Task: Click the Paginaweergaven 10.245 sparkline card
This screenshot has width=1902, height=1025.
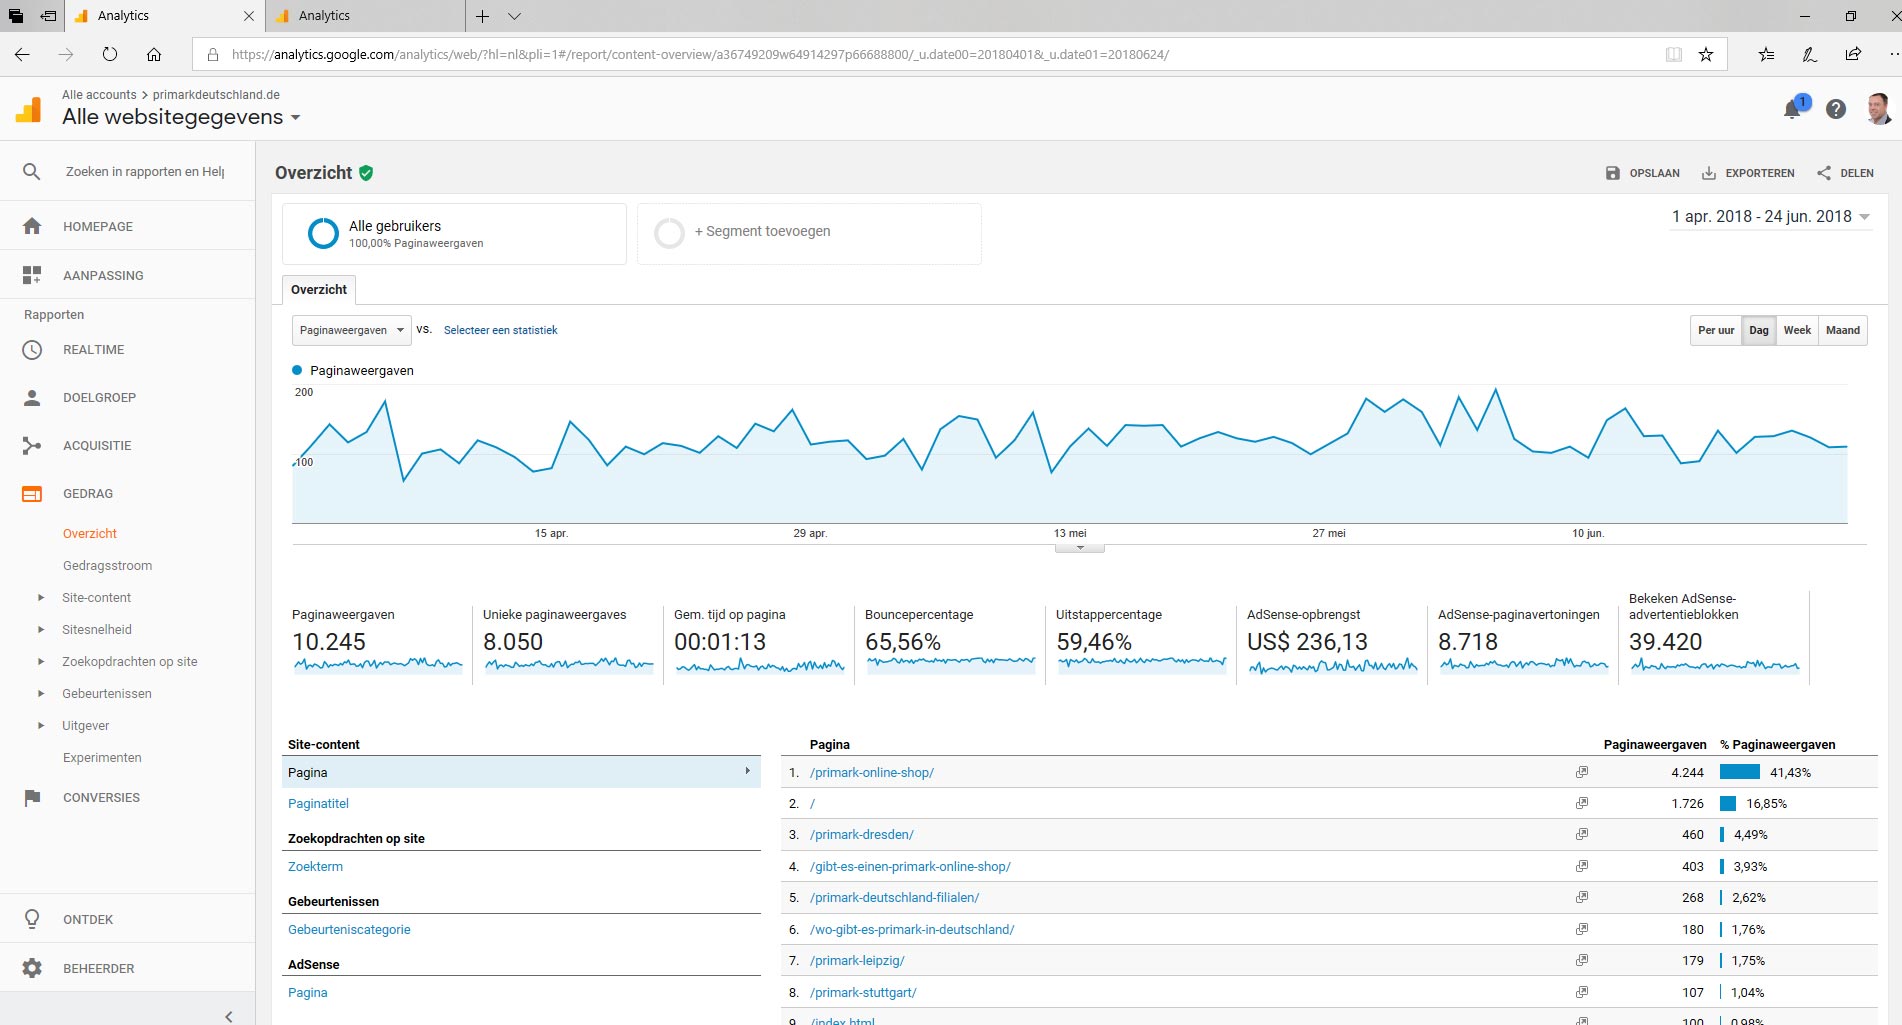Action: (x=378, y=643)
